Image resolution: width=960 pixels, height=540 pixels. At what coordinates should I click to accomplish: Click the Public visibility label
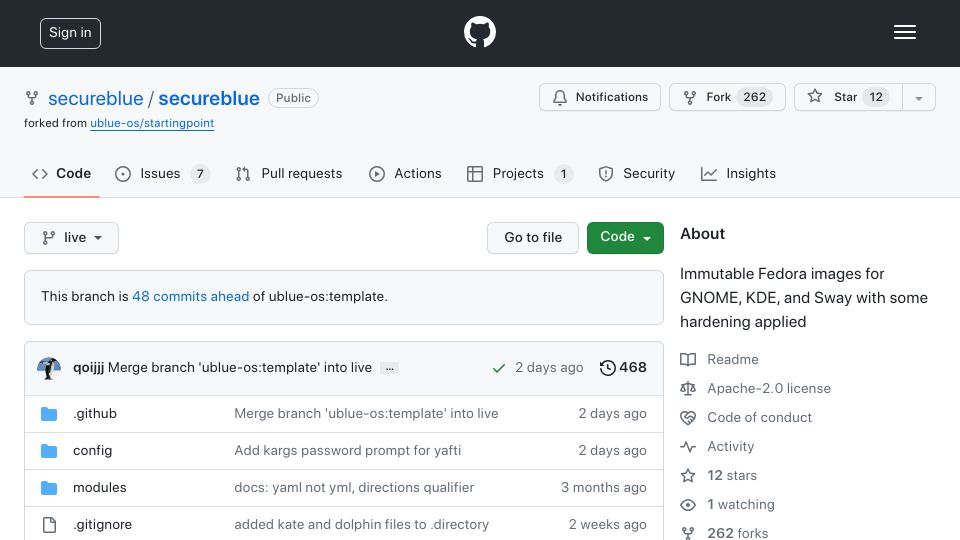pos(293,98)
